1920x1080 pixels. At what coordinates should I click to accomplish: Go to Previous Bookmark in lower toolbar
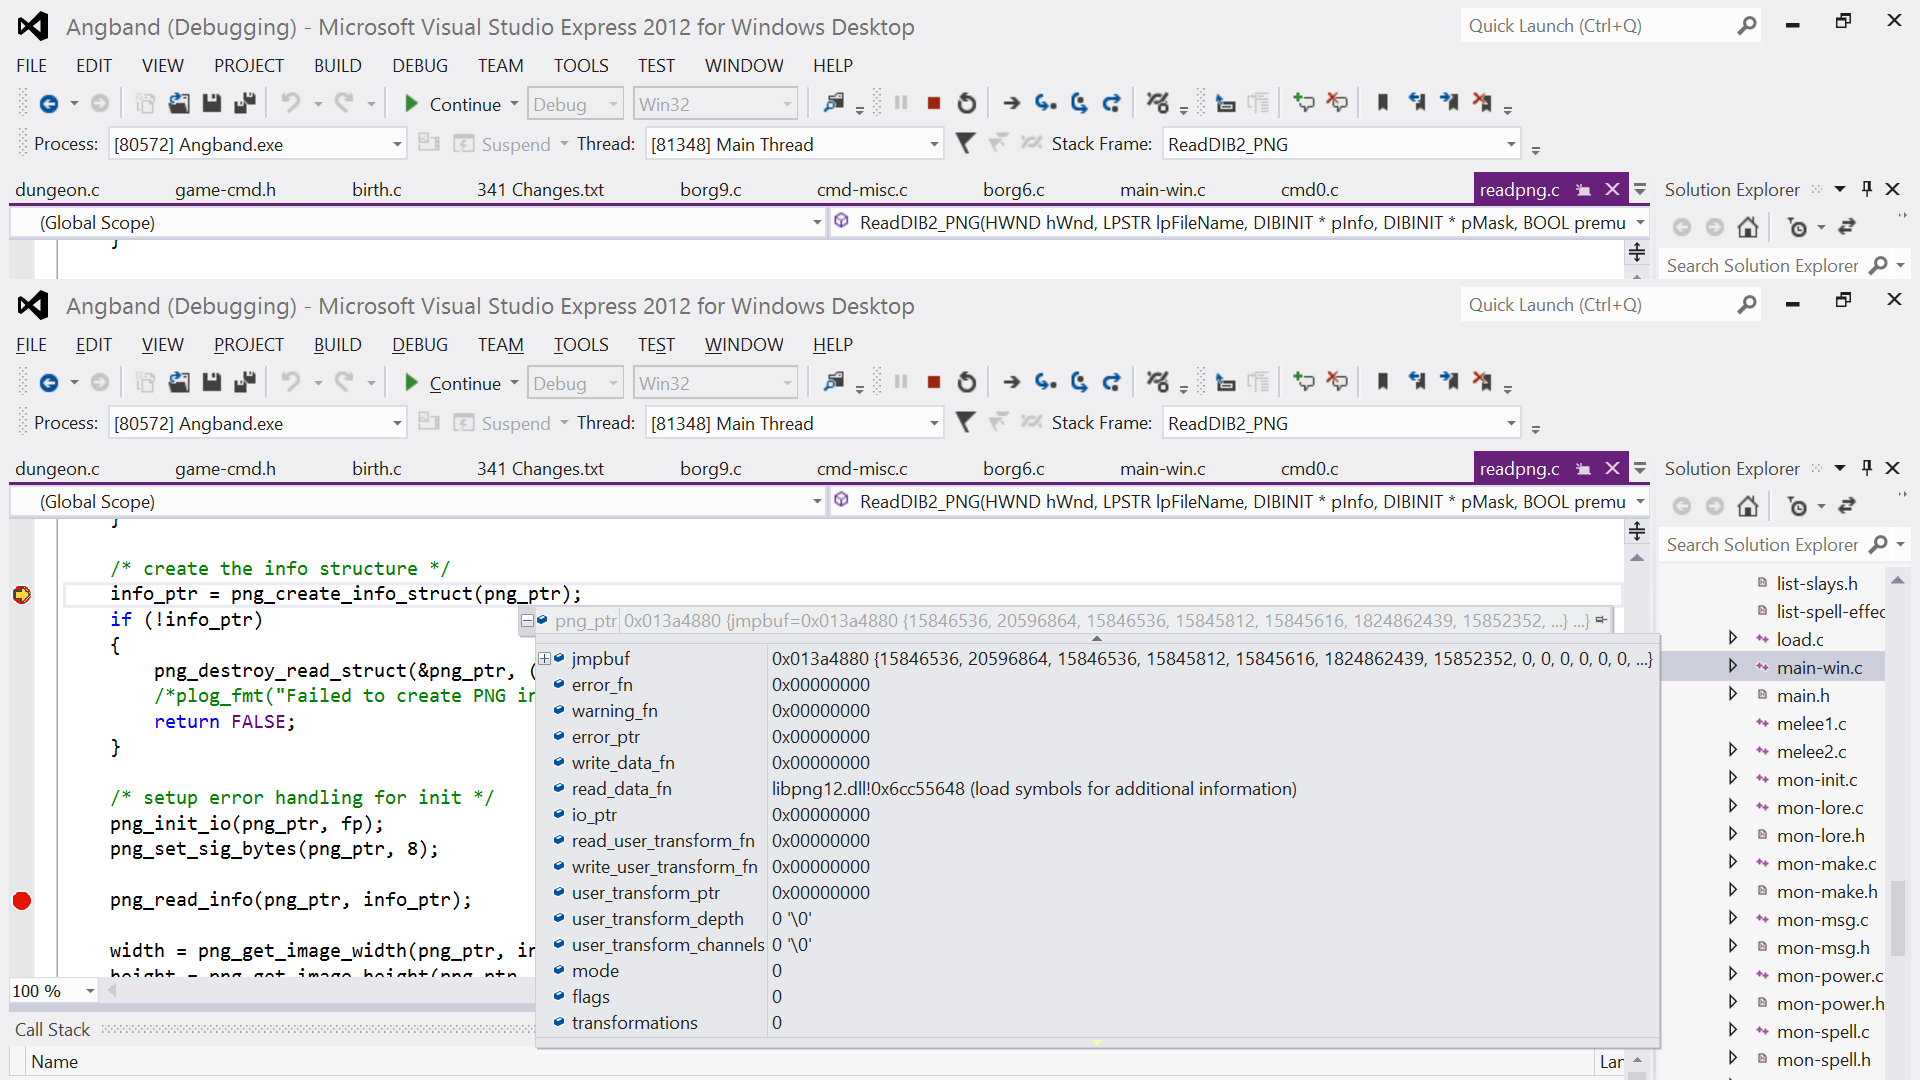pos(1416,381)
